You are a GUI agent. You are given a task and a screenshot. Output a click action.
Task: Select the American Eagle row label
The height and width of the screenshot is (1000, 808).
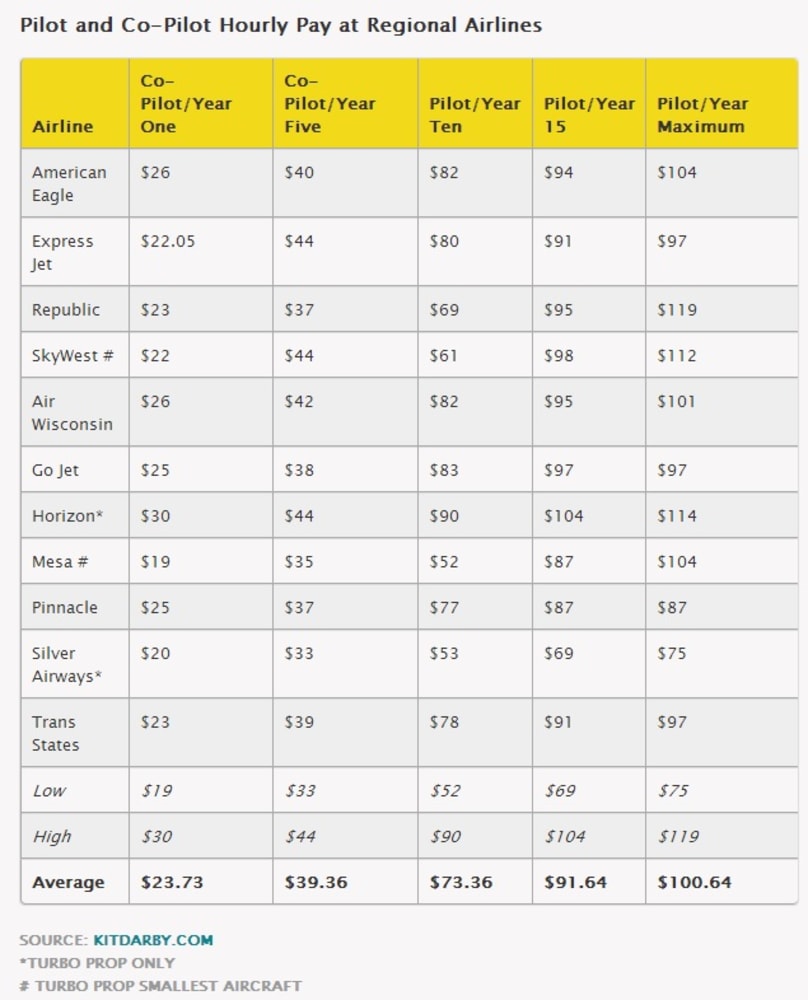pyautogui.click(x=68, y=184)
